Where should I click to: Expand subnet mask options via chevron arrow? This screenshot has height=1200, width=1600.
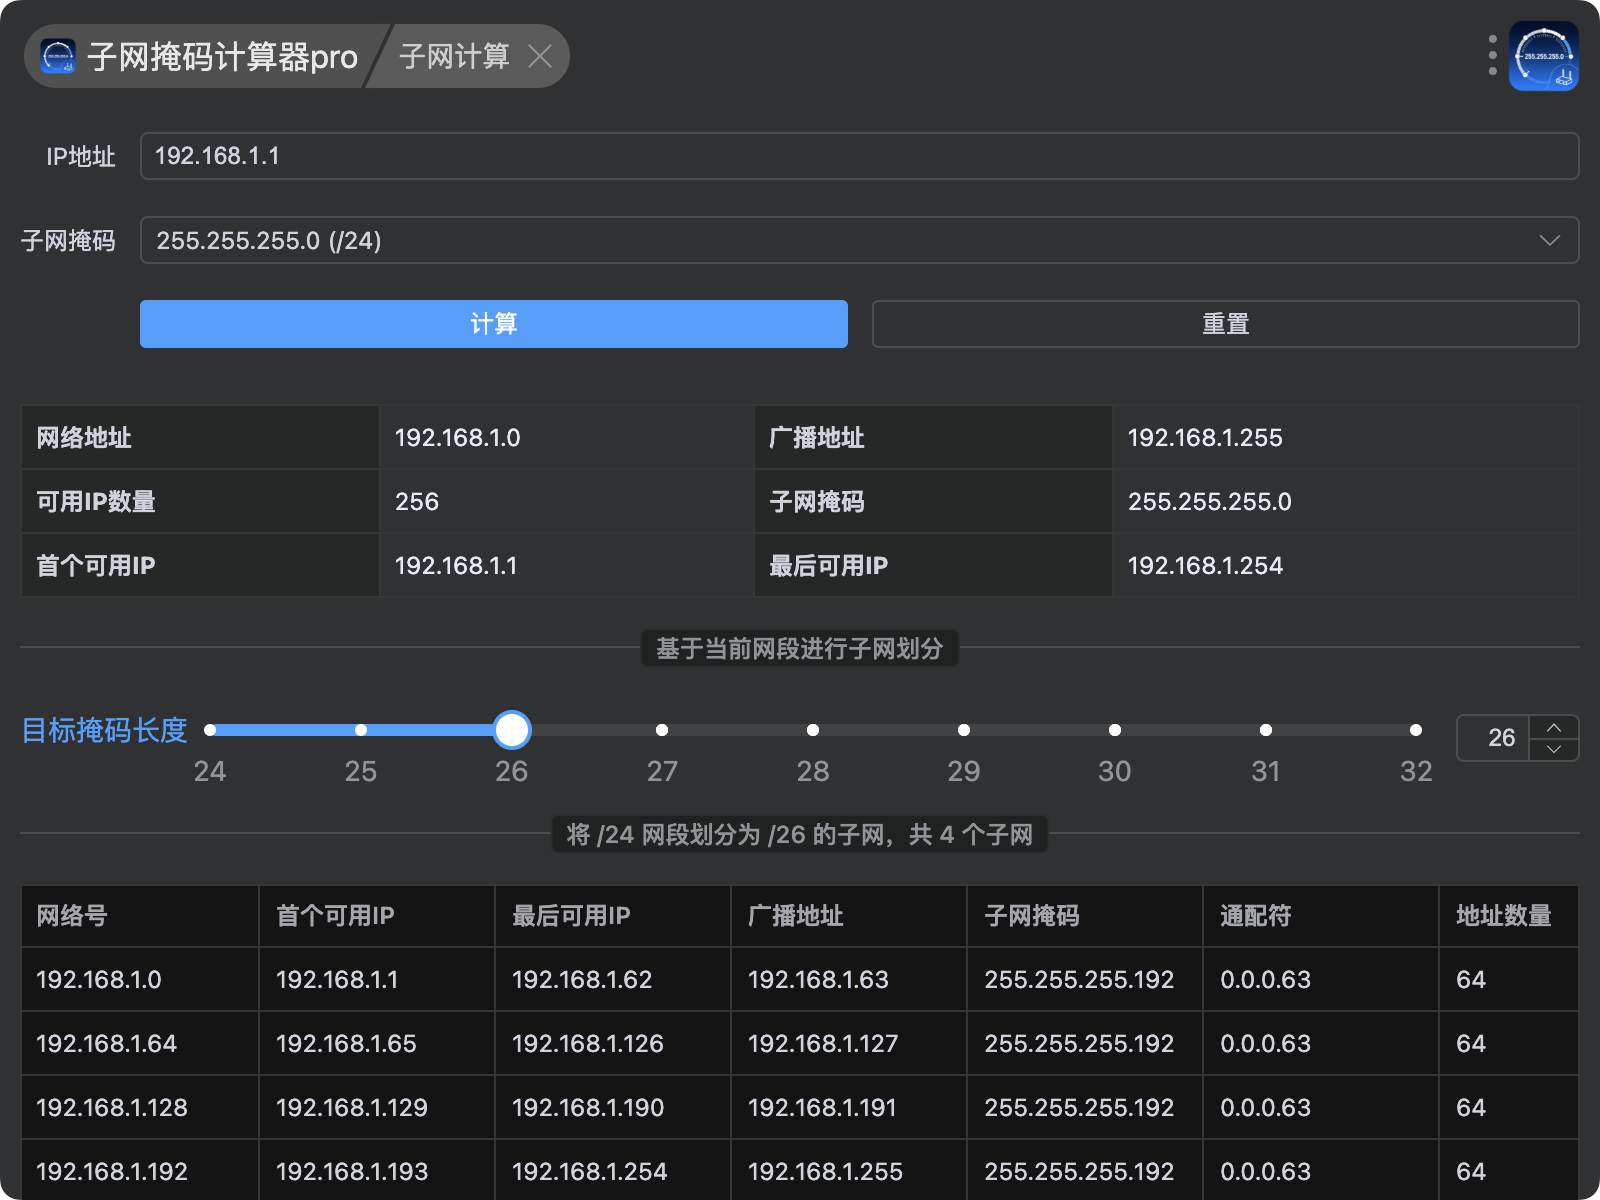point(1549,240)
